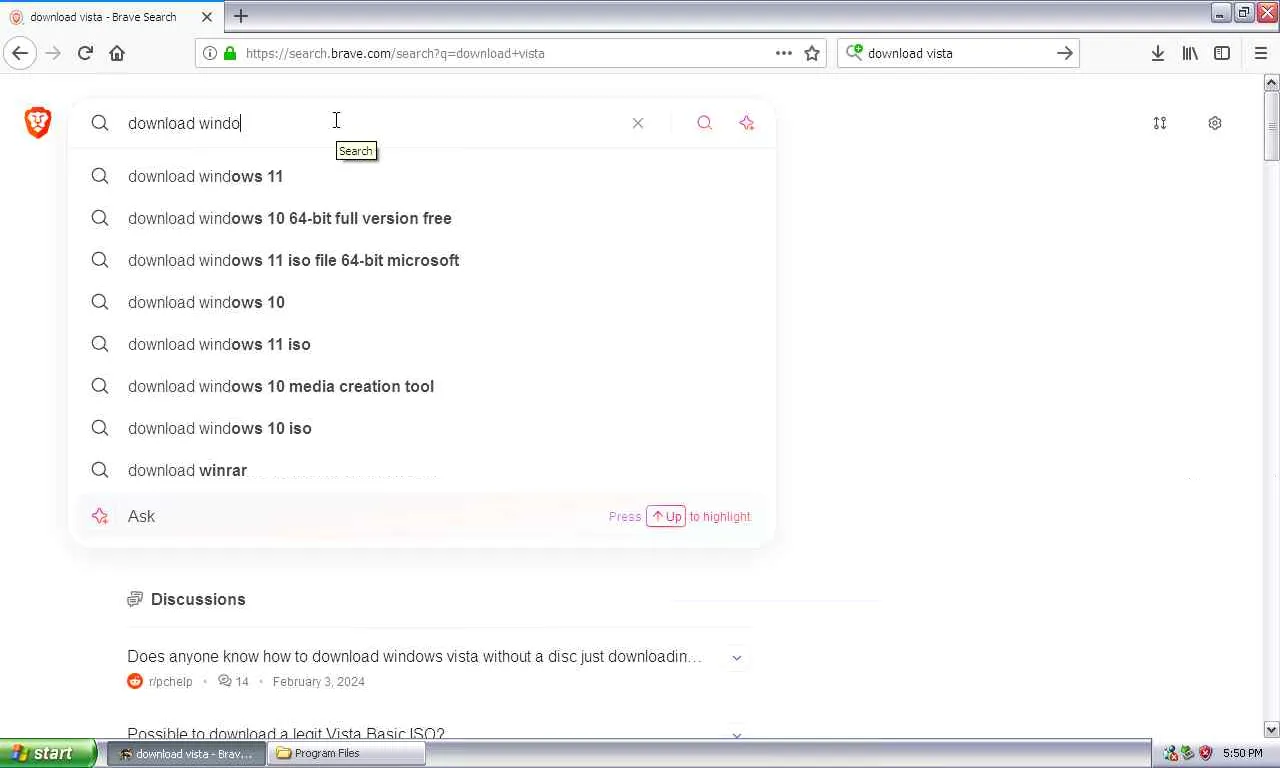This screenshot has height=768, width=1280.
Task: Open Brave Search settings gear
Action: [1215, 123]
